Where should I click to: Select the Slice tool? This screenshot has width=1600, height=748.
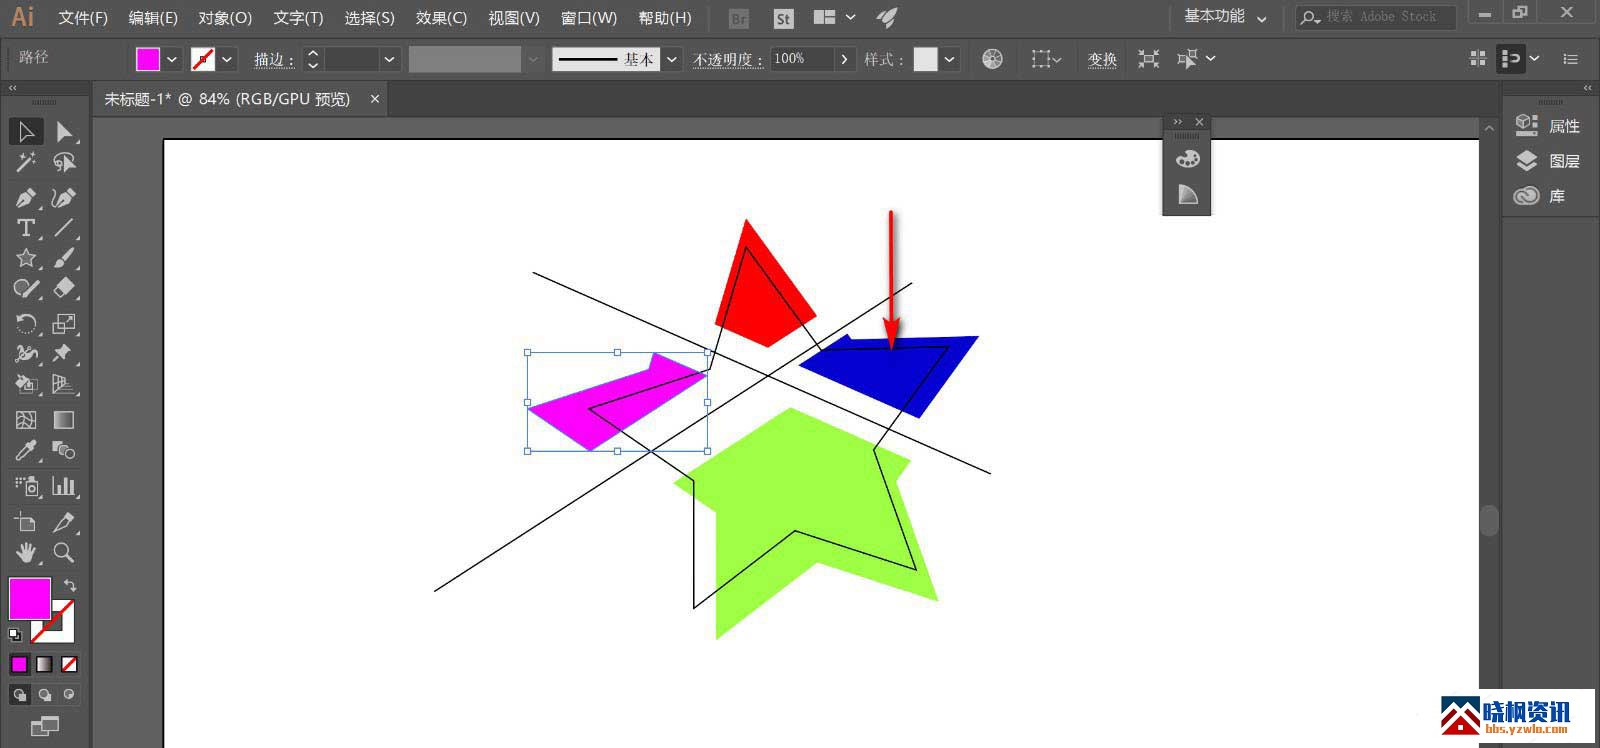coord(64,522)
